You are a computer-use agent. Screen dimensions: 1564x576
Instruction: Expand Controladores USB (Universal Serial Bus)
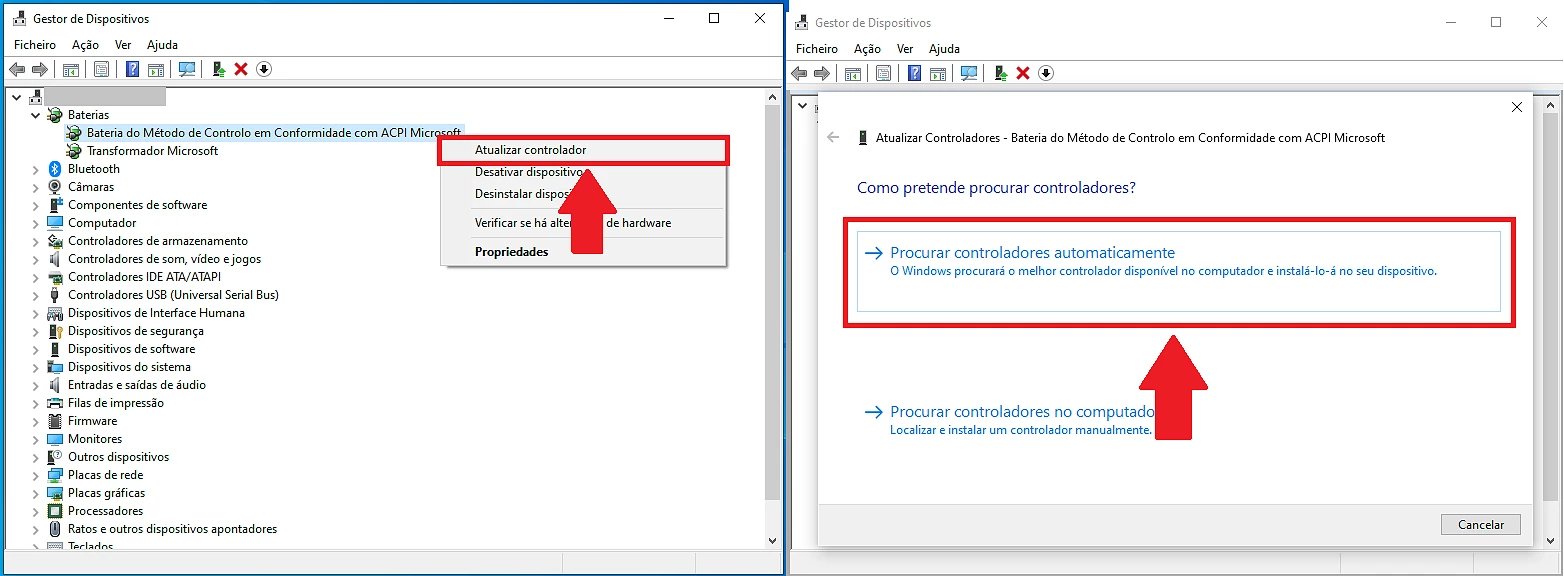36,295
